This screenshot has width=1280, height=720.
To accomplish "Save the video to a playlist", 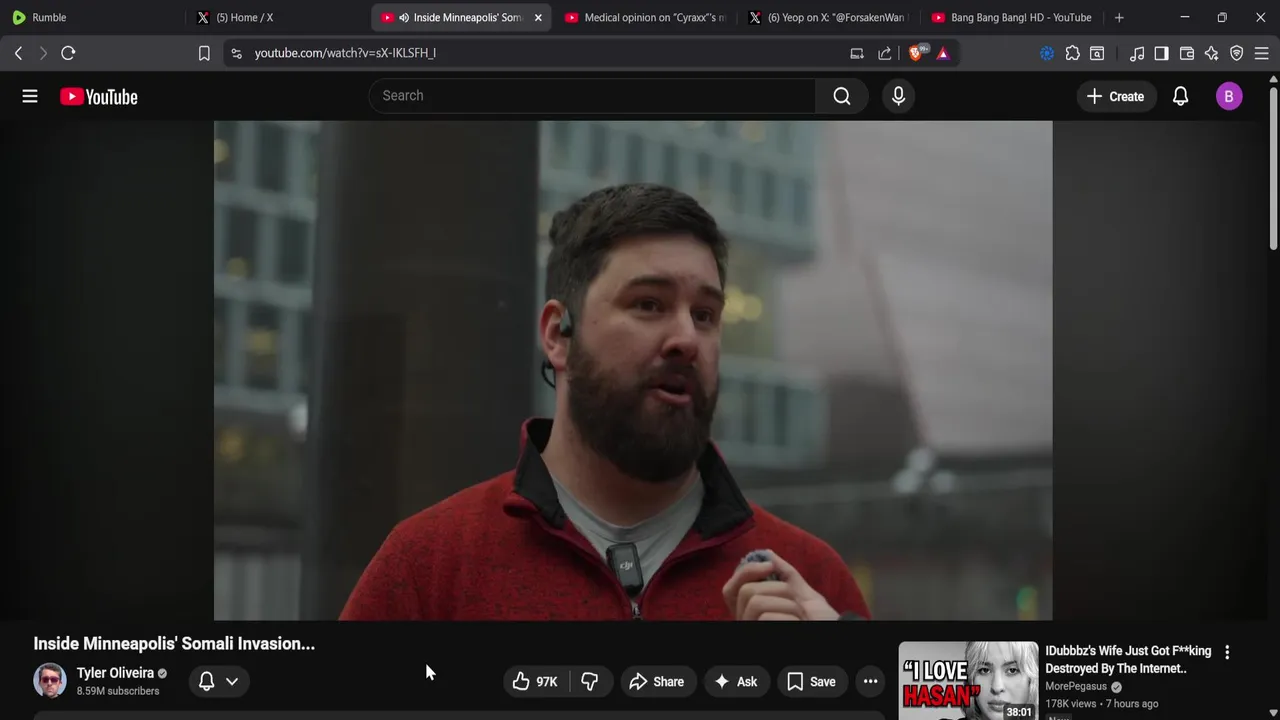I will pos(811,682).
